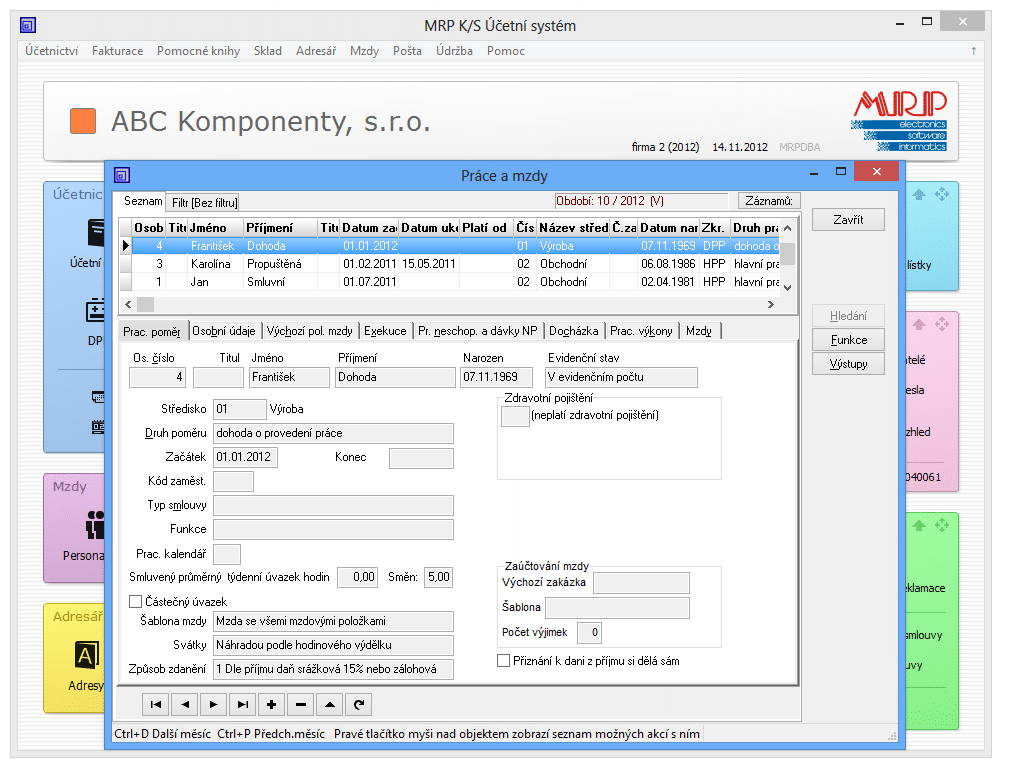
Task: Go to previous record in navigator
Action: (185, 705)
